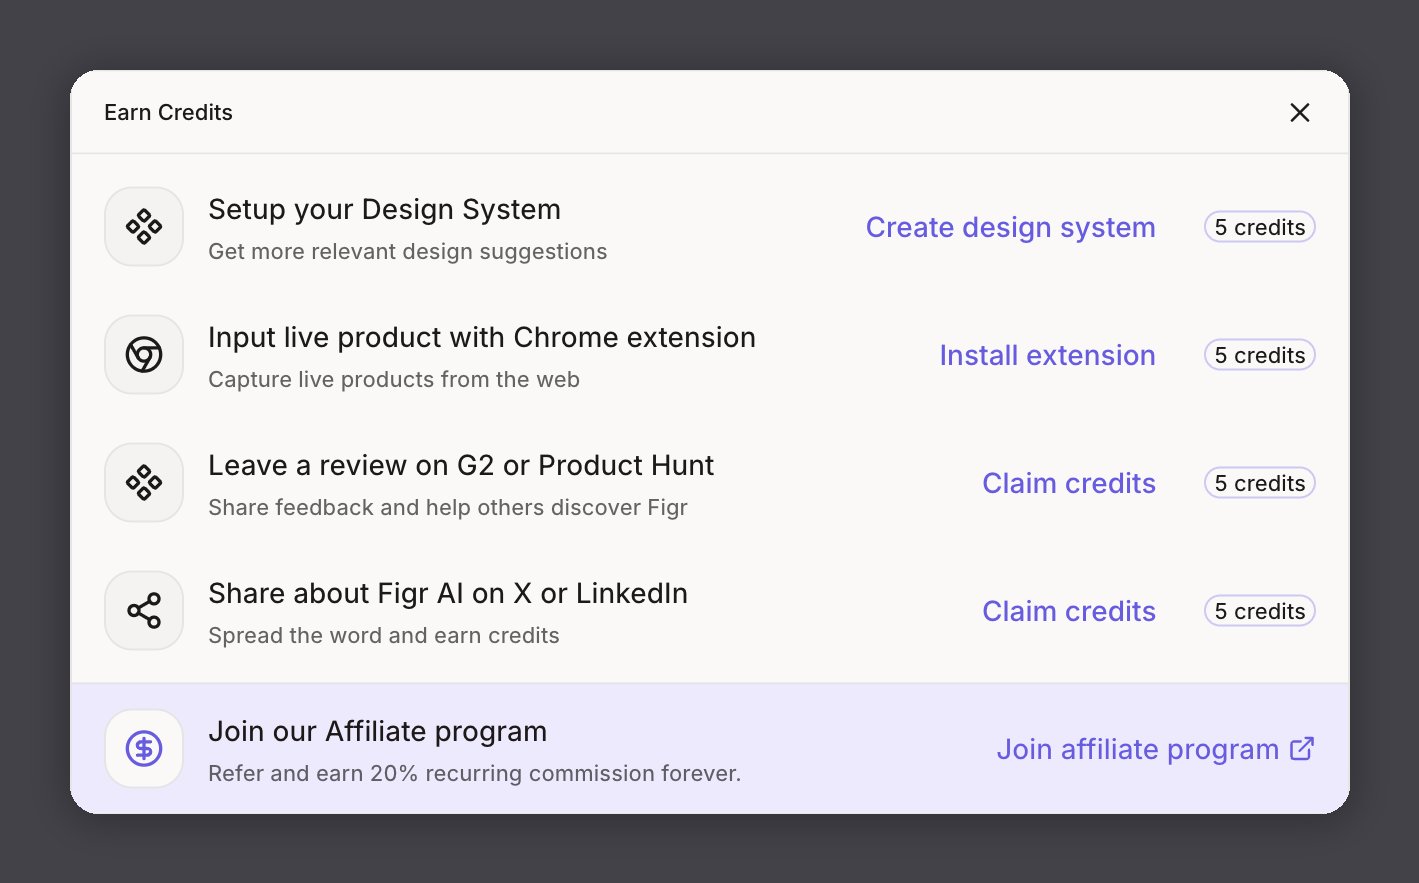Click the 5 credits badge in Share about Figr row
Screen dimensions: 1419x883
tap(1259, 611)
